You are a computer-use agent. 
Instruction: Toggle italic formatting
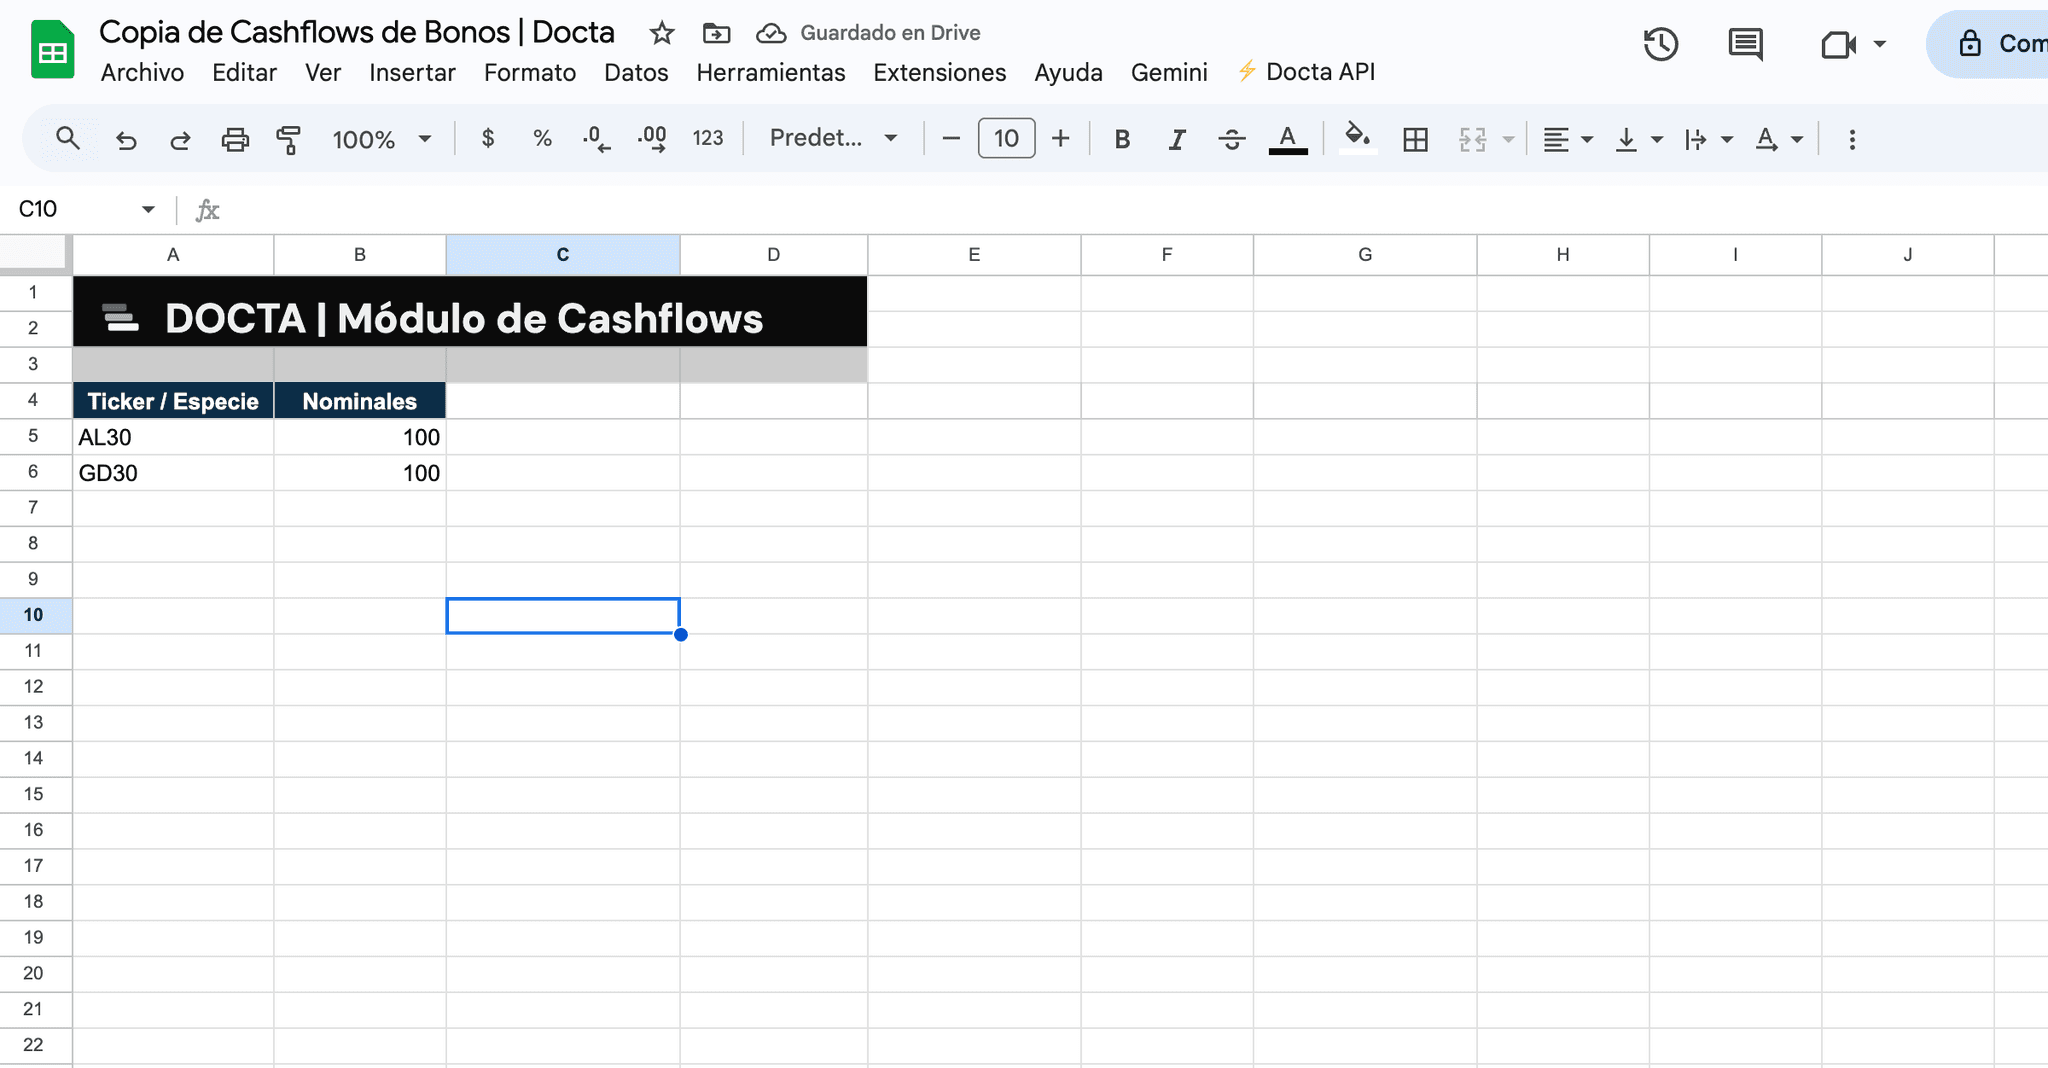(x=1177, y=139)
